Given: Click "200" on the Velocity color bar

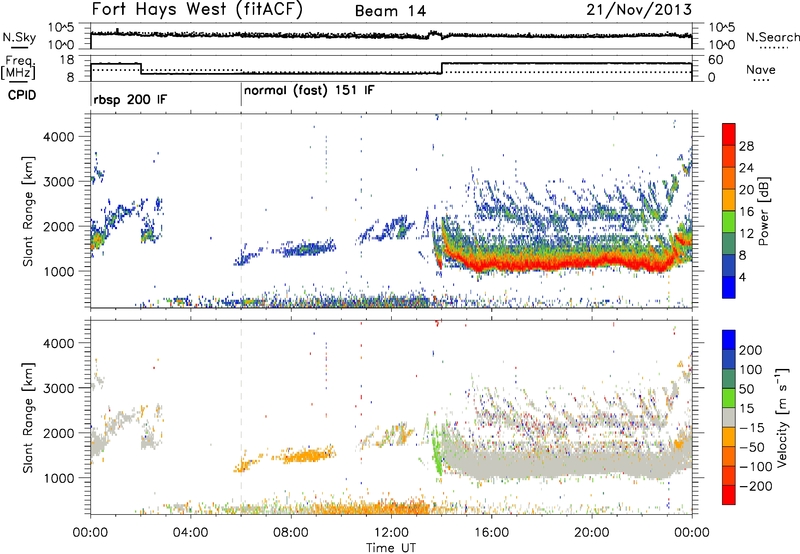Looking at the screenshot, I should pos(751,350).
